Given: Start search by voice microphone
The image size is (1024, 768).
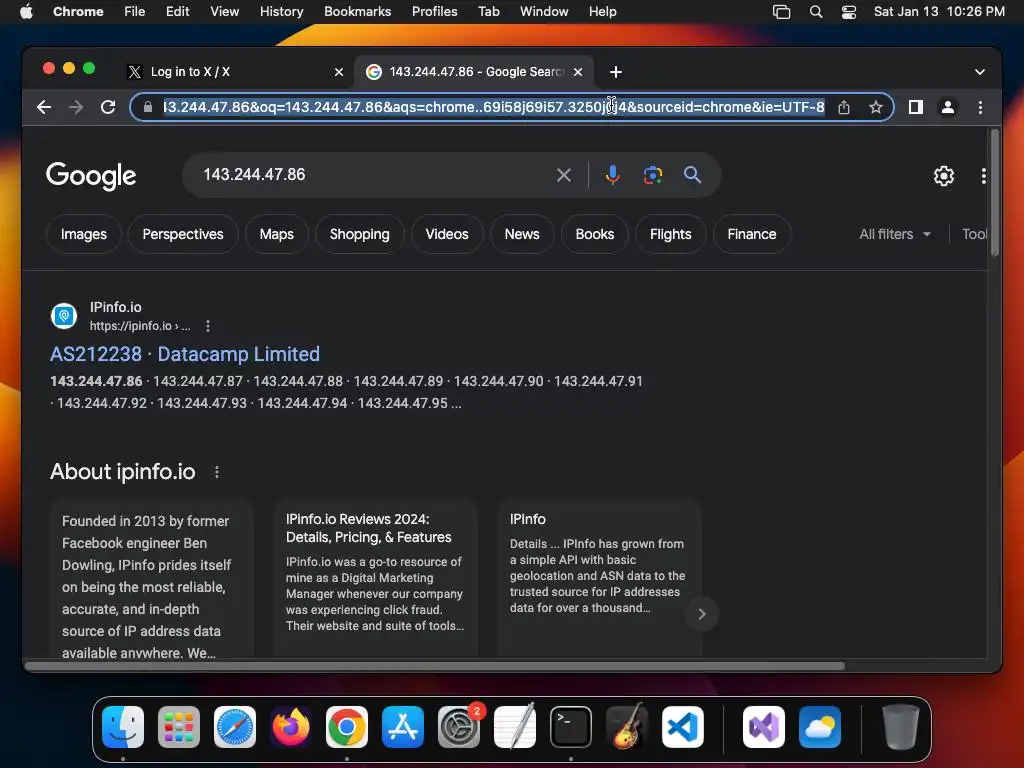Looking at the screenshot, I should click(x=613, y=175).
